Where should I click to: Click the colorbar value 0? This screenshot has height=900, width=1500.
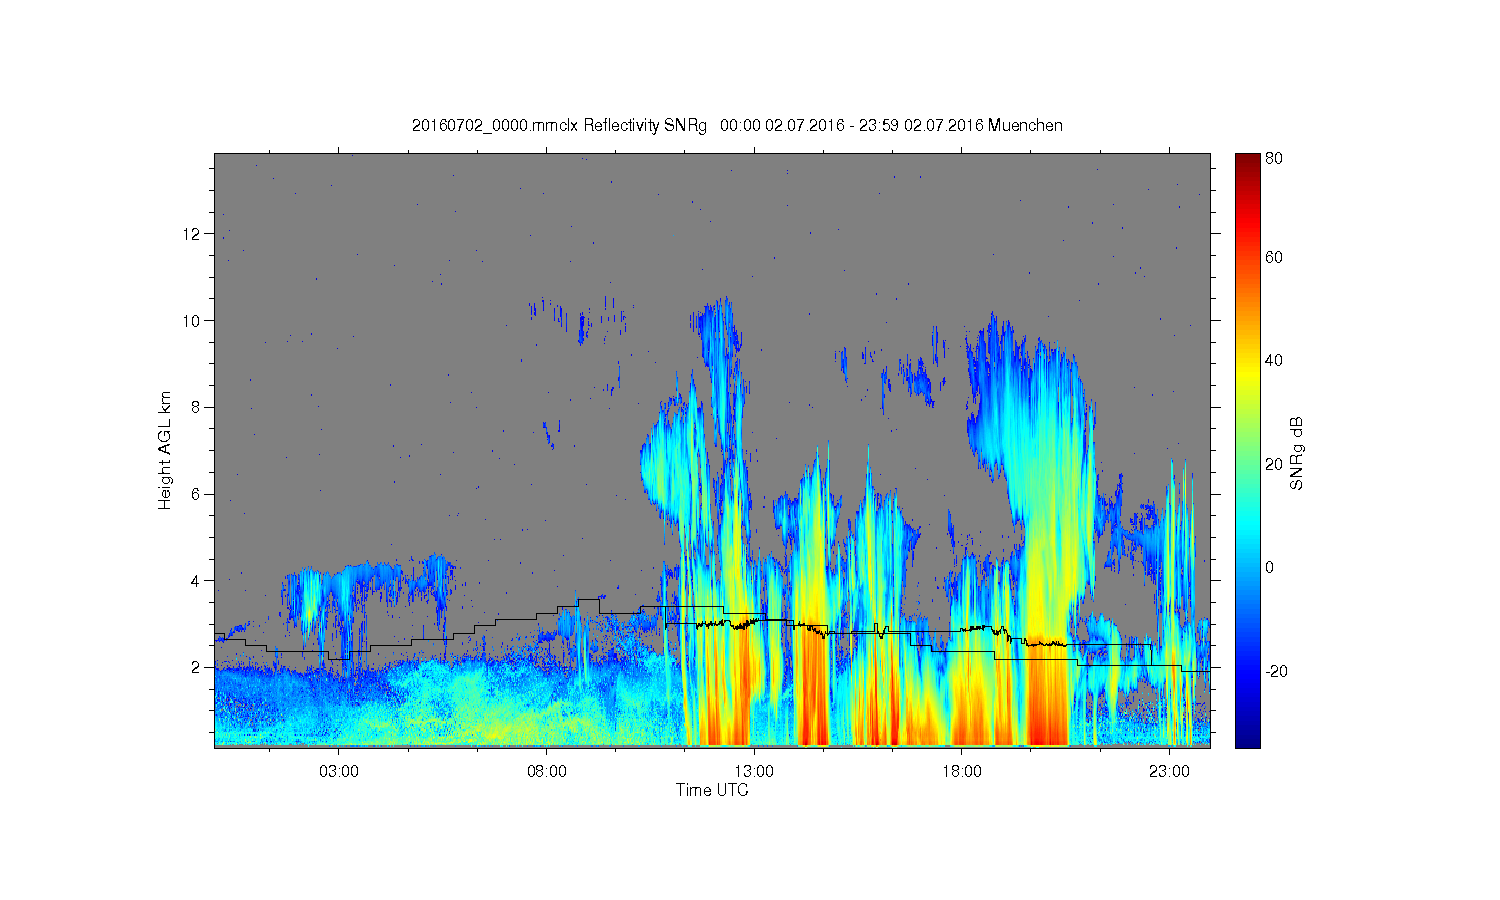click(x=1270, y=567)
